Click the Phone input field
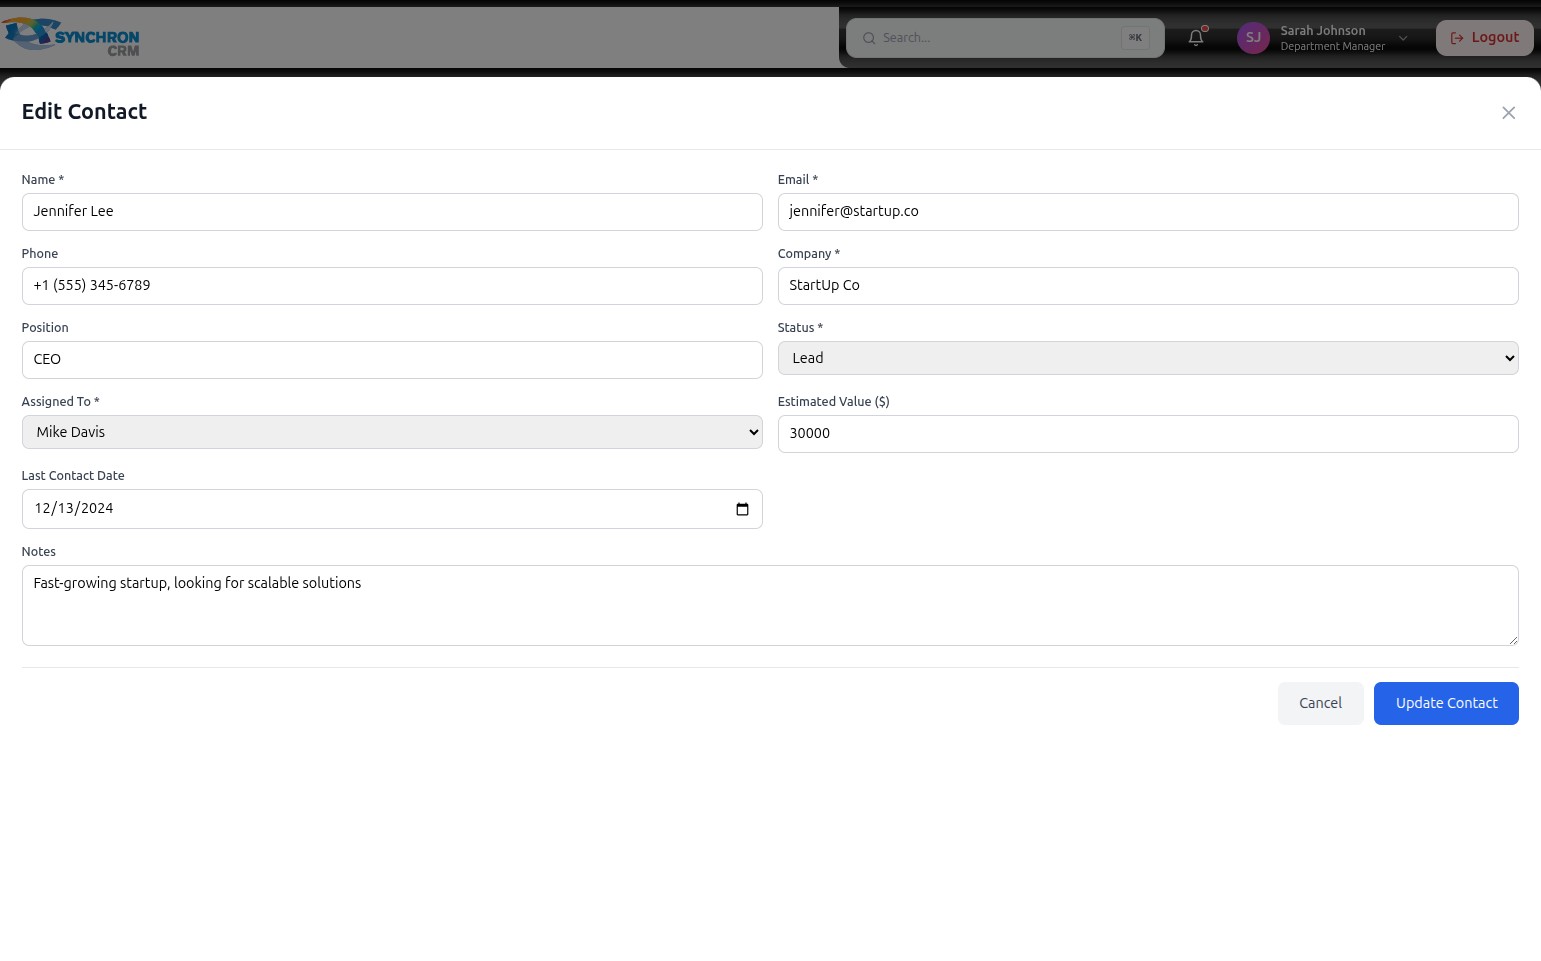This screenshot has width=1541, height=961. coord(392,286)
